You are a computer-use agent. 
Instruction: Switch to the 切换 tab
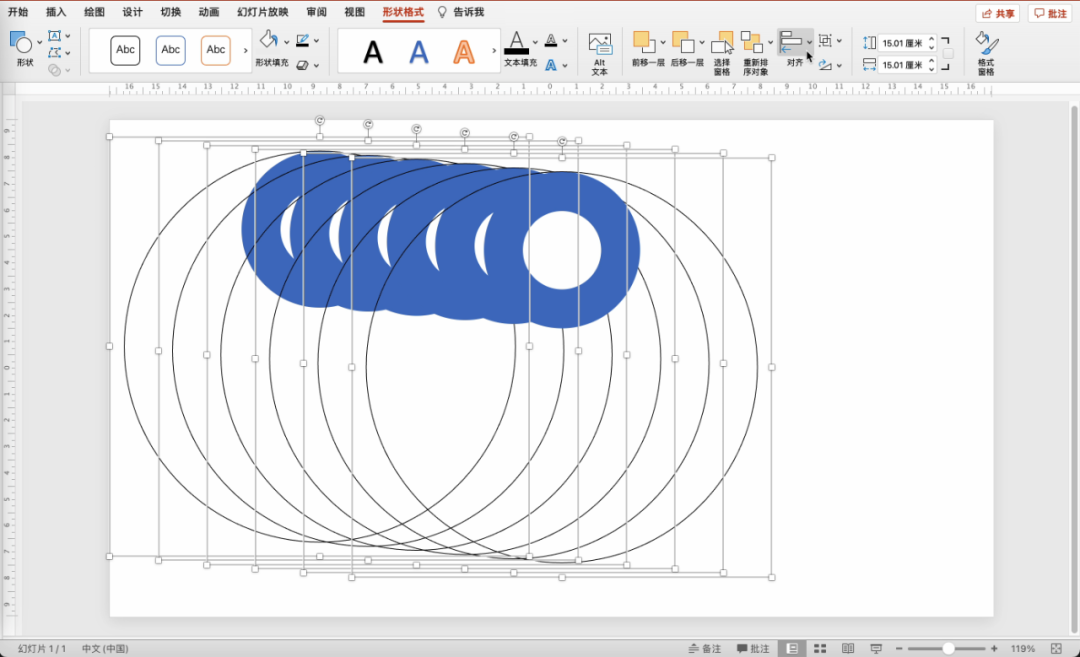tap(171, 12)
